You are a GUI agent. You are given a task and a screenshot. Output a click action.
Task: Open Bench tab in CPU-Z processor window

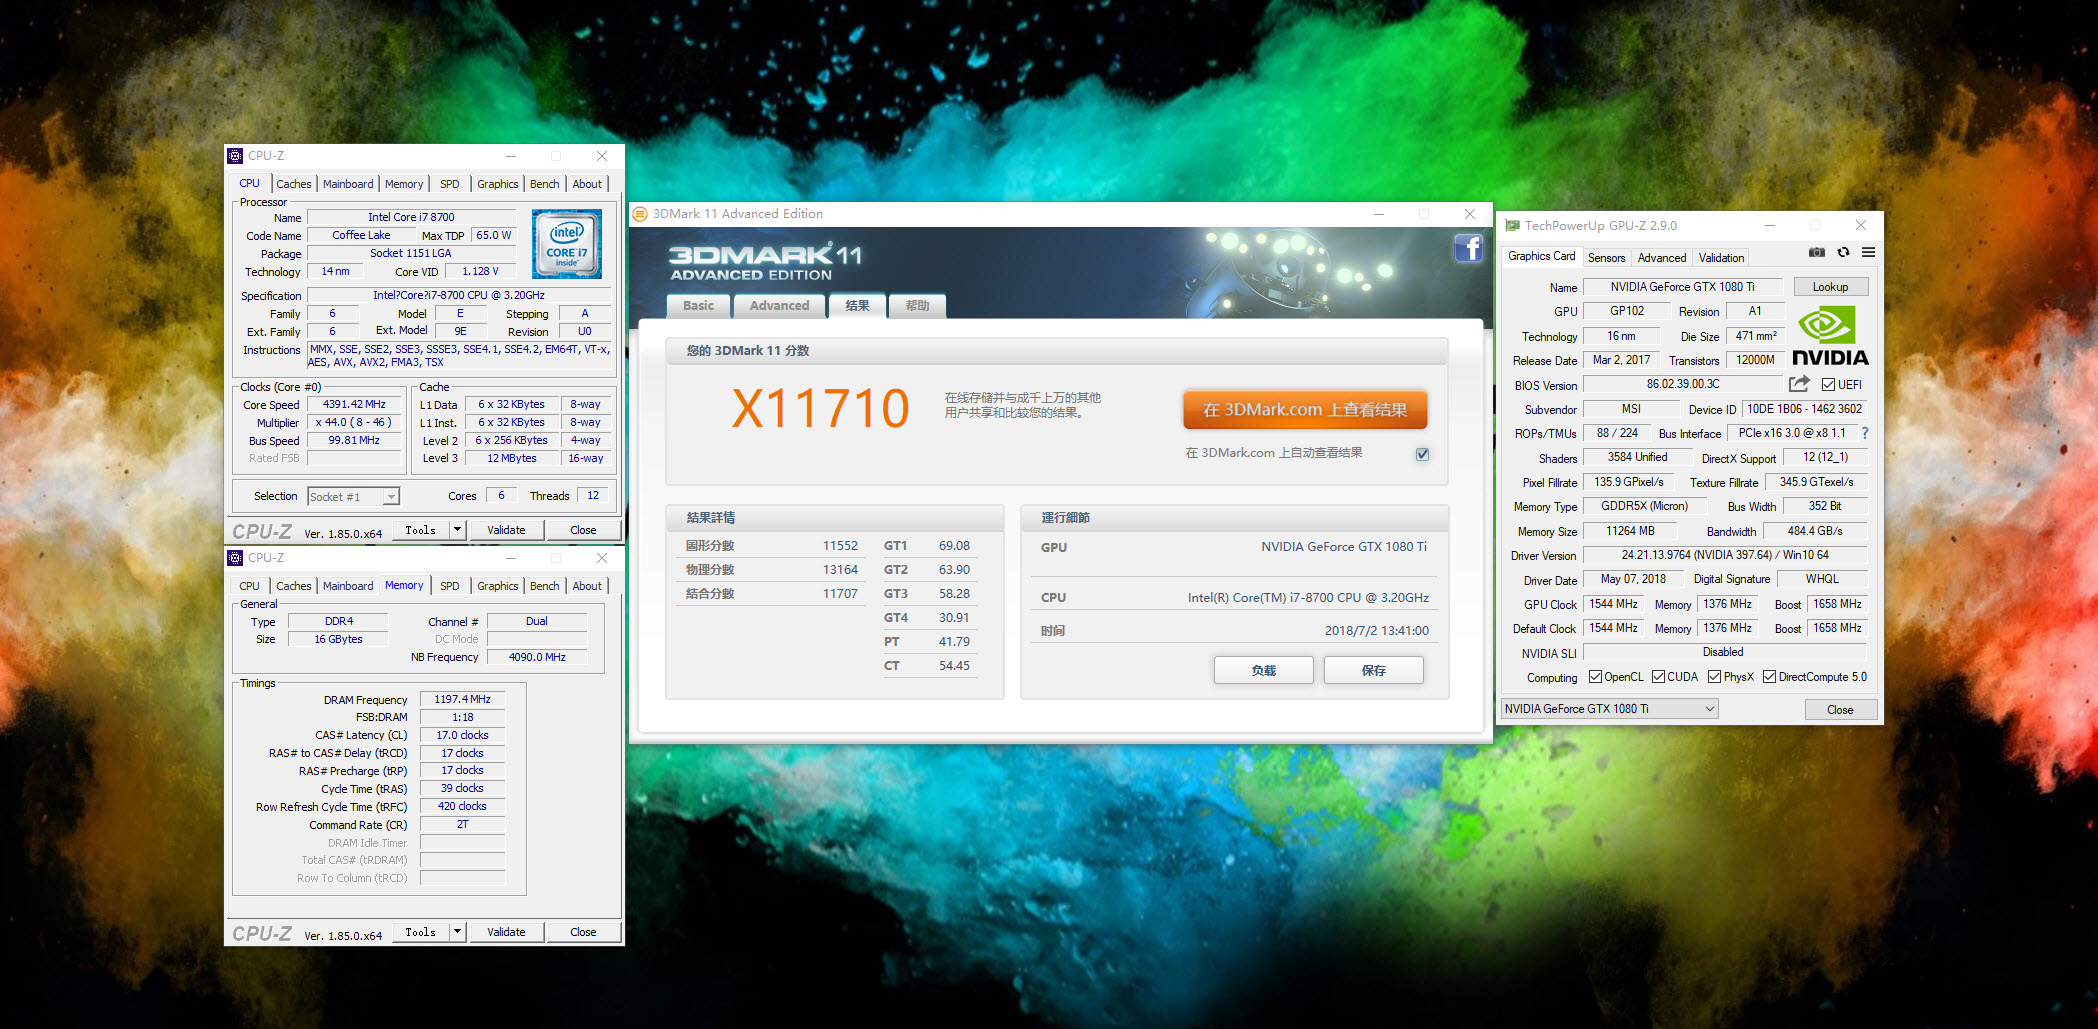pos(545,184)
